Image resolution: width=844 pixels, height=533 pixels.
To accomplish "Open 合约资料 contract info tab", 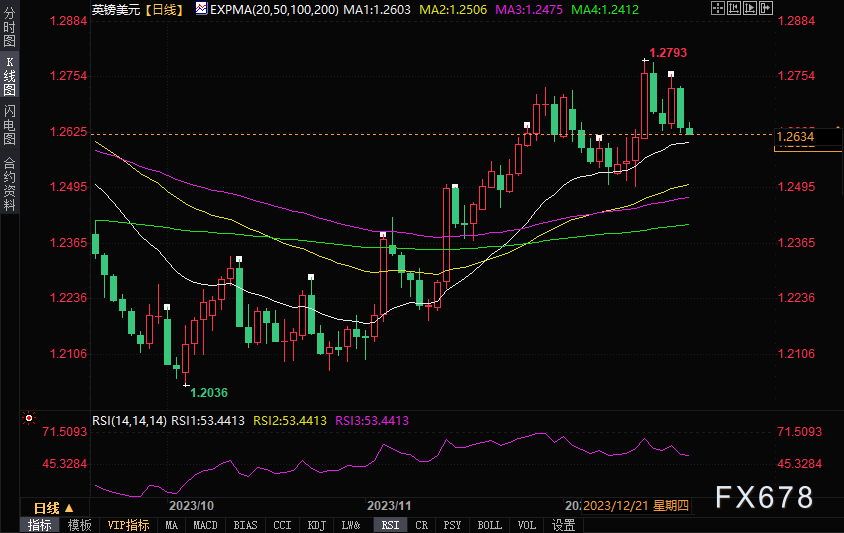I will tap(9, 183).
